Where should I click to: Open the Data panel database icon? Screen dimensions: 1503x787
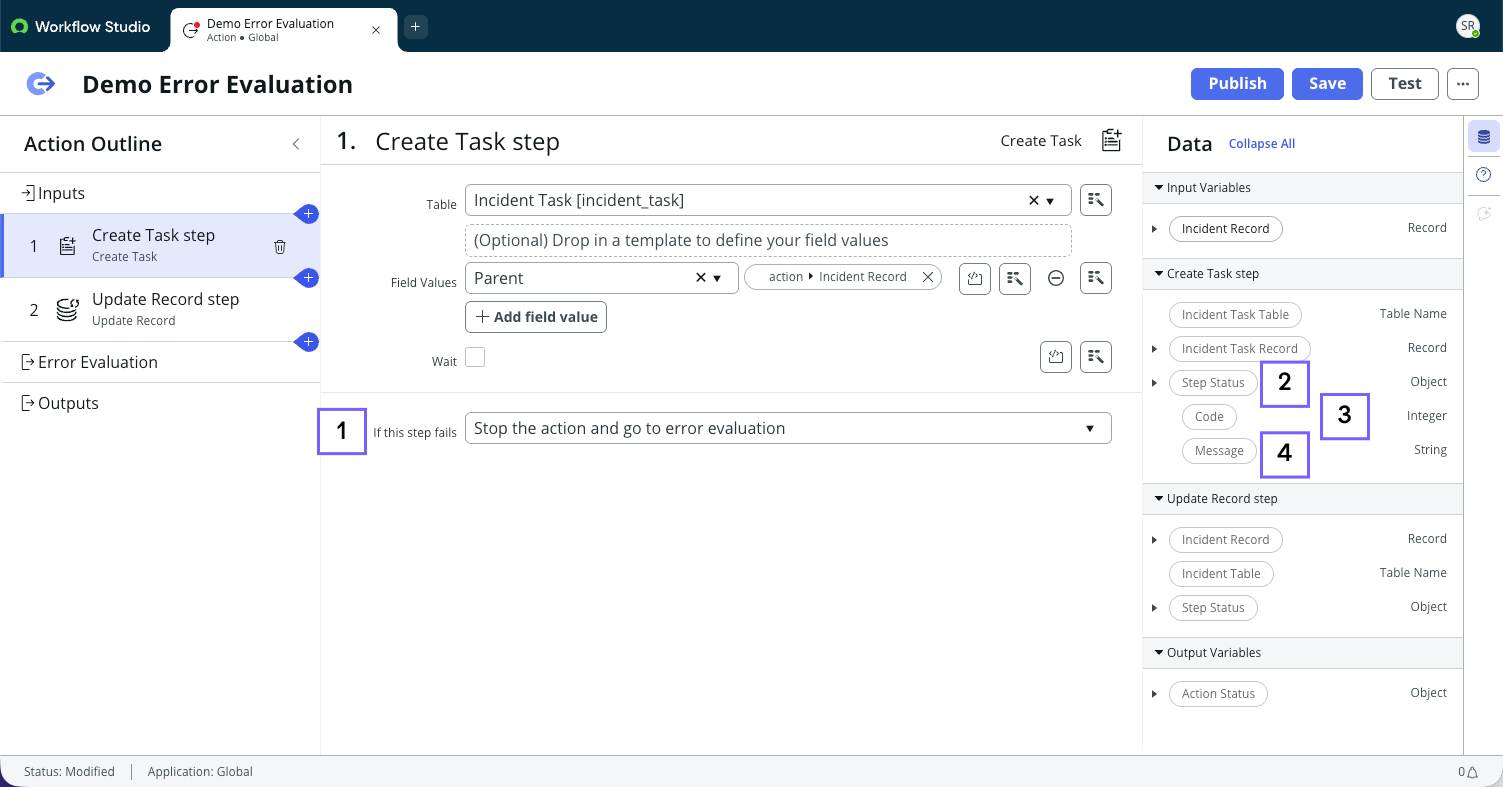pyautogui.click(x=1483, y=137)
